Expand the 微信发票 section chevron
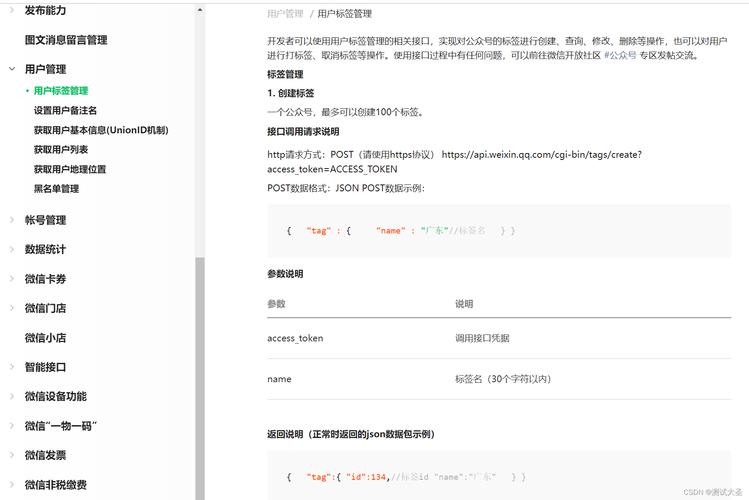Viewport: 749px width, 500px height. [x=12, y=455]
